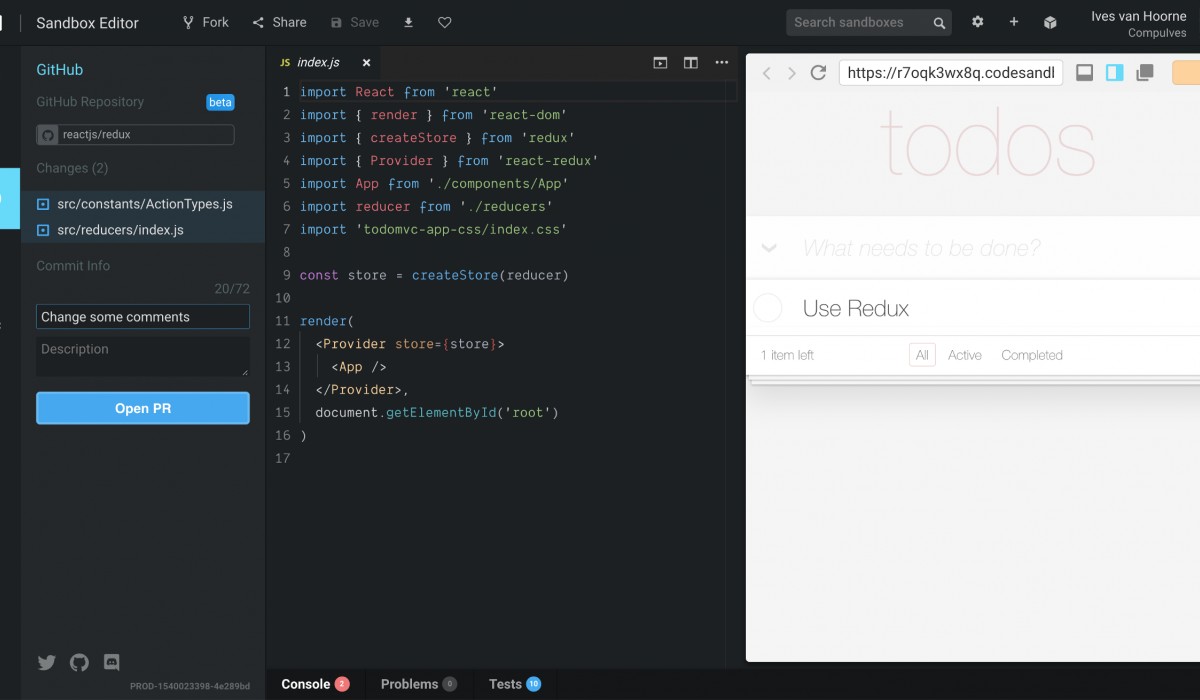The width and height of the screenshot is (1200, 700).
Task: Click the Share button
Action: (279, 22)
